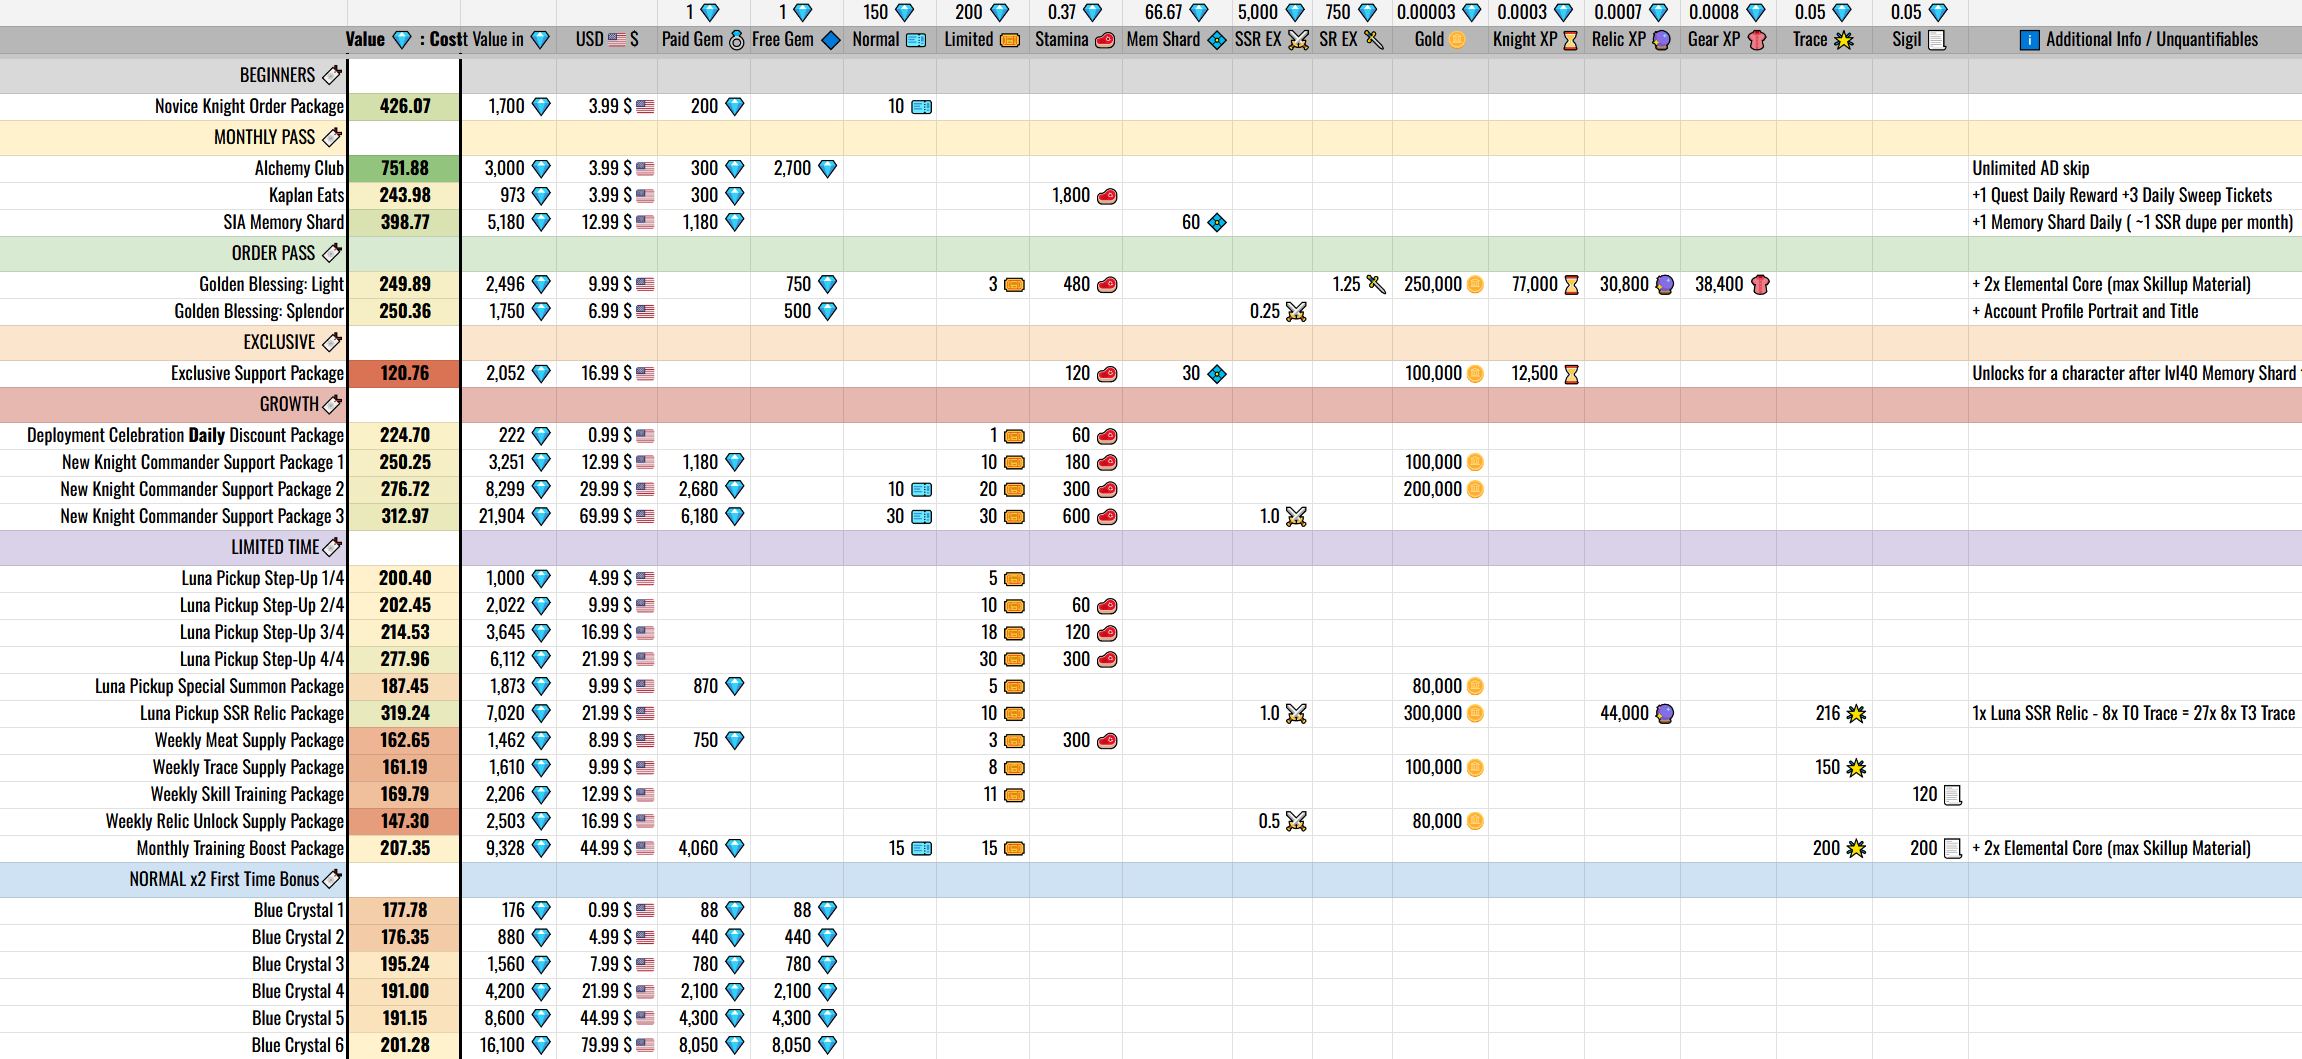
Task: Click the SSR EX crossed swords header icon
Action: 1298,40
